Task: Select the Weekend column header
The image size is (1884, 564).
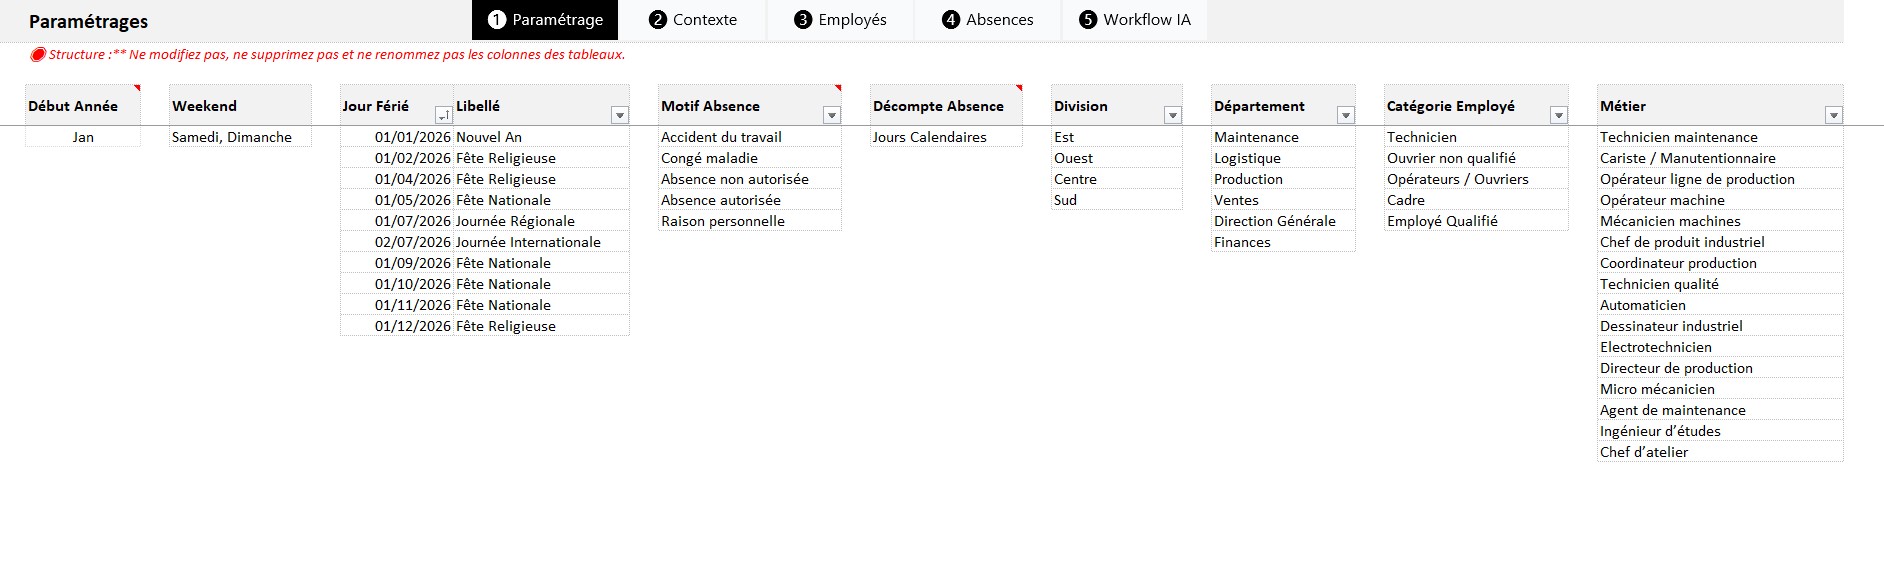Action: click(240, 105)
